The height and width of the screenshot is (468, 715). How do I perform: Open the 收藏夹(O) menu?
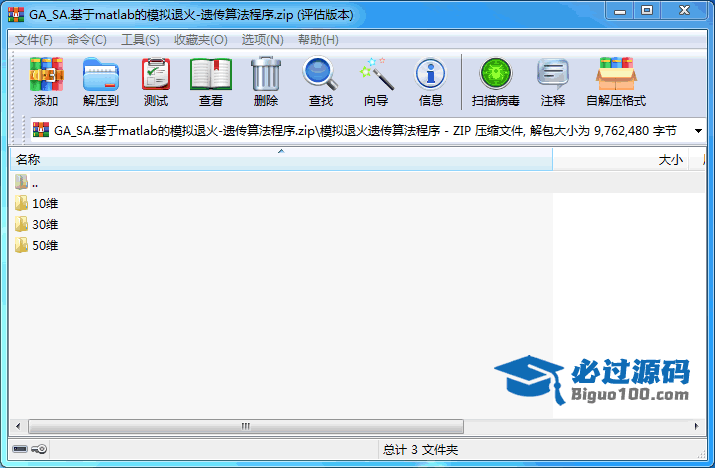click(200, 40)
